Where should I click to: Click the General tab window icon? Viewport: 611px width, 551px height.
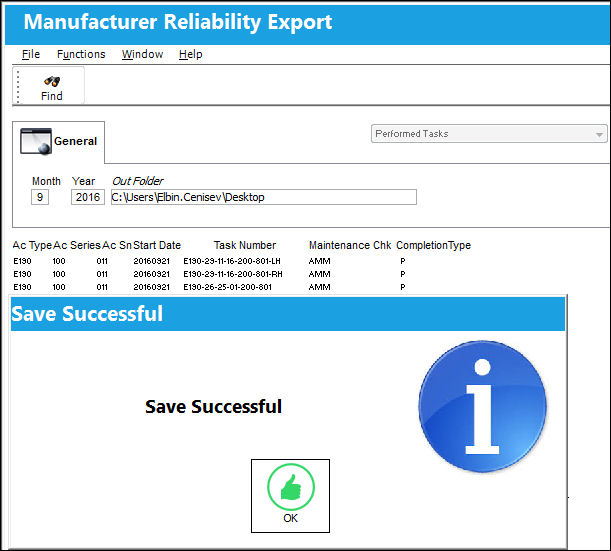(36, 141)
